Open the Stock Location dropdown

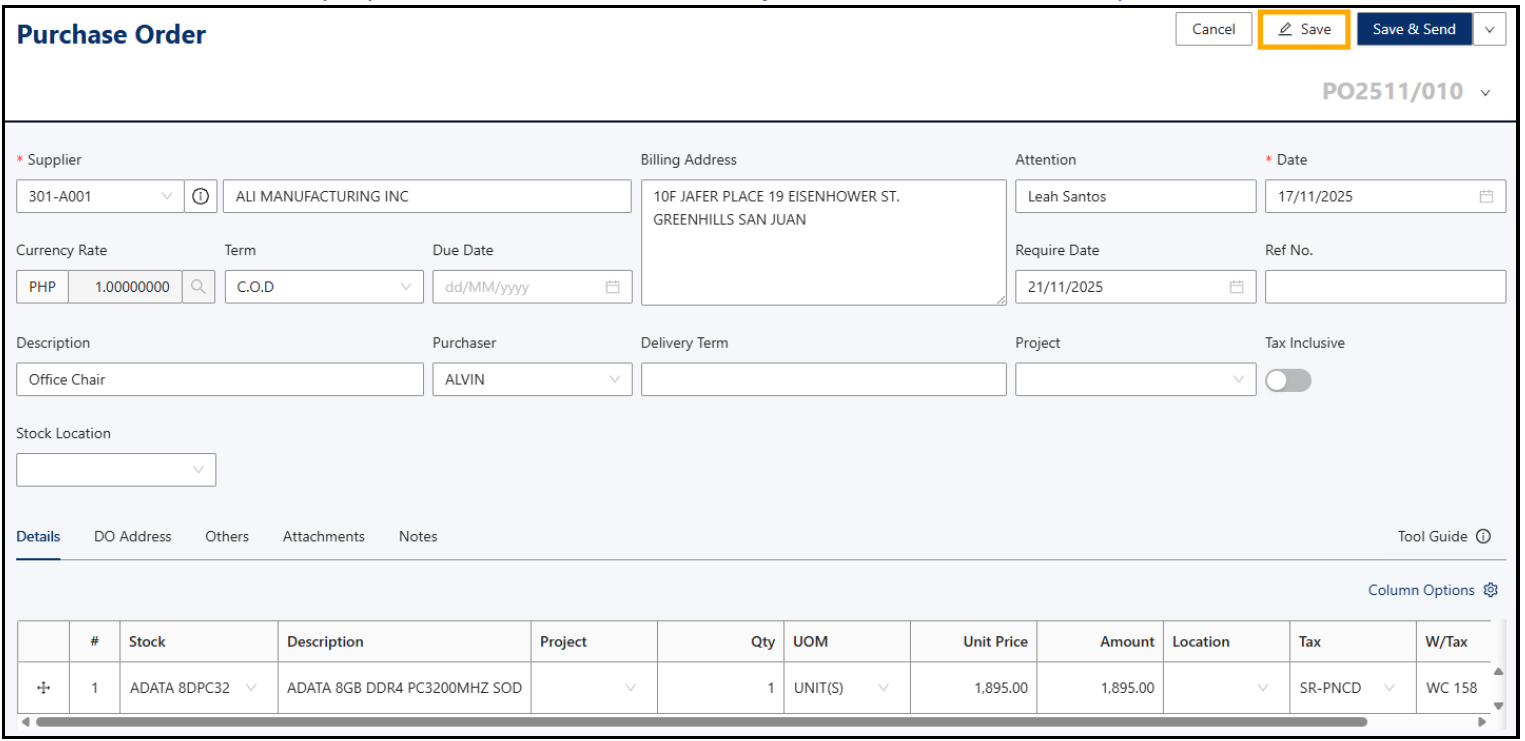(198, 470)
